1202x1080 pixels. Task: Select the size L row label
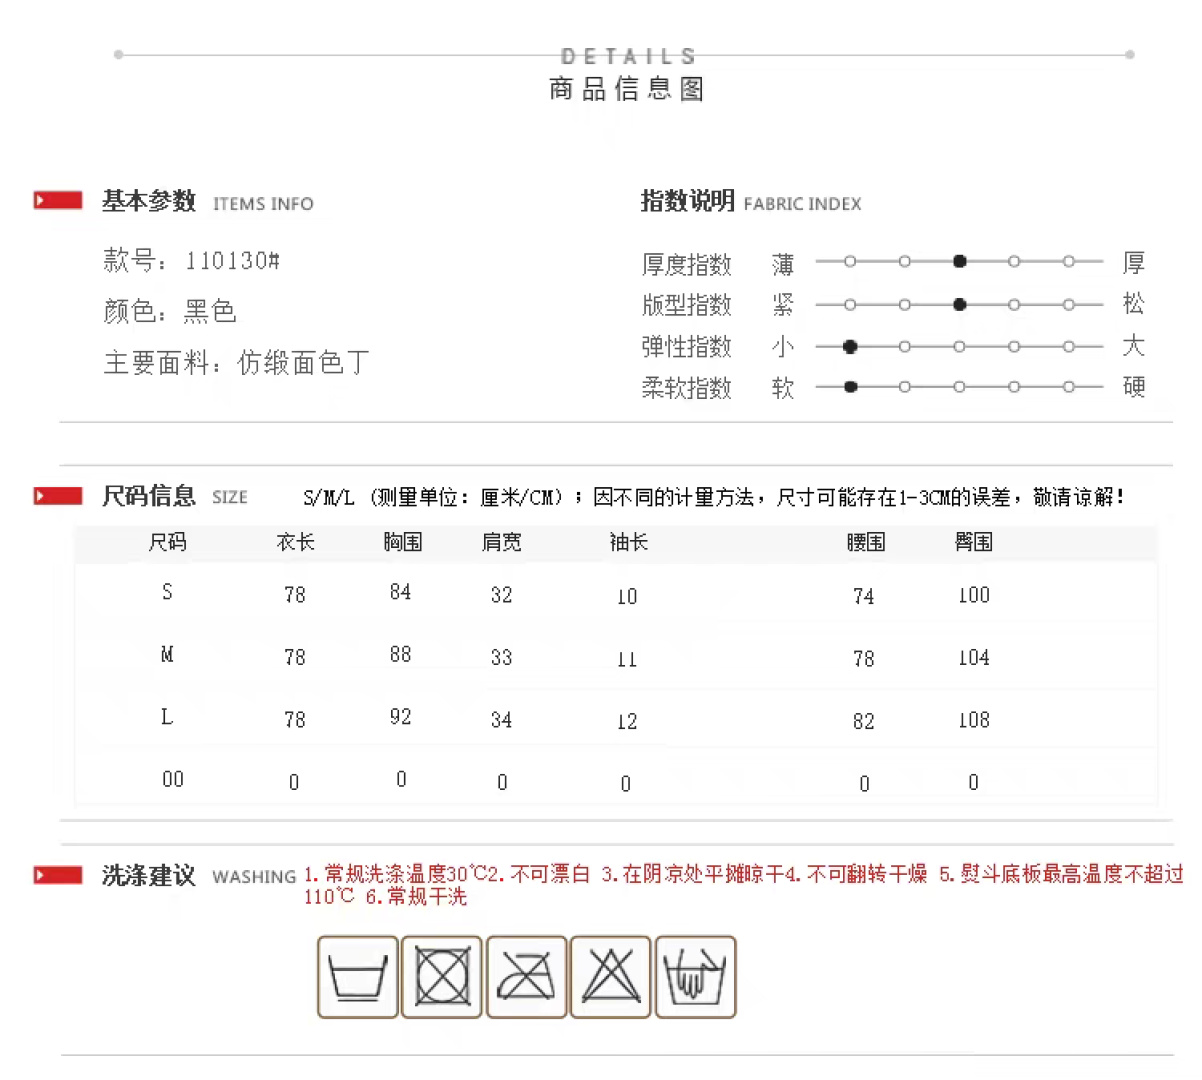[167, 717]
